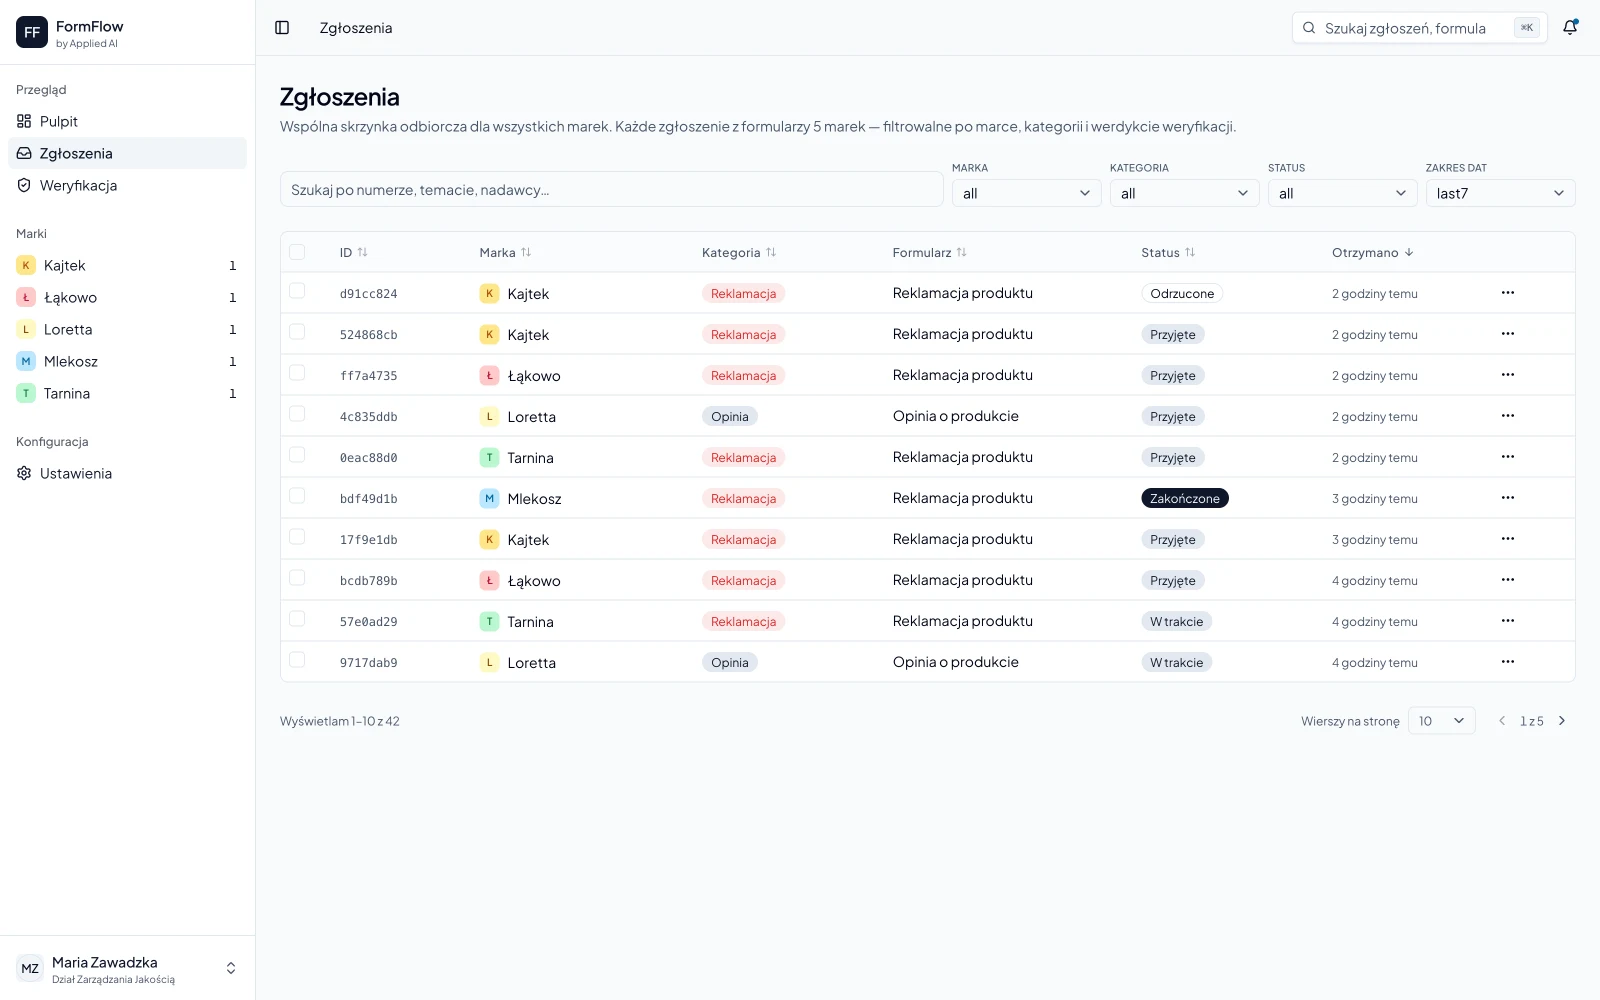This screenshot has height=1000, width=1600.
Task: Open Maria Zawadzka user menu
Action: click(x=127, y=968)
